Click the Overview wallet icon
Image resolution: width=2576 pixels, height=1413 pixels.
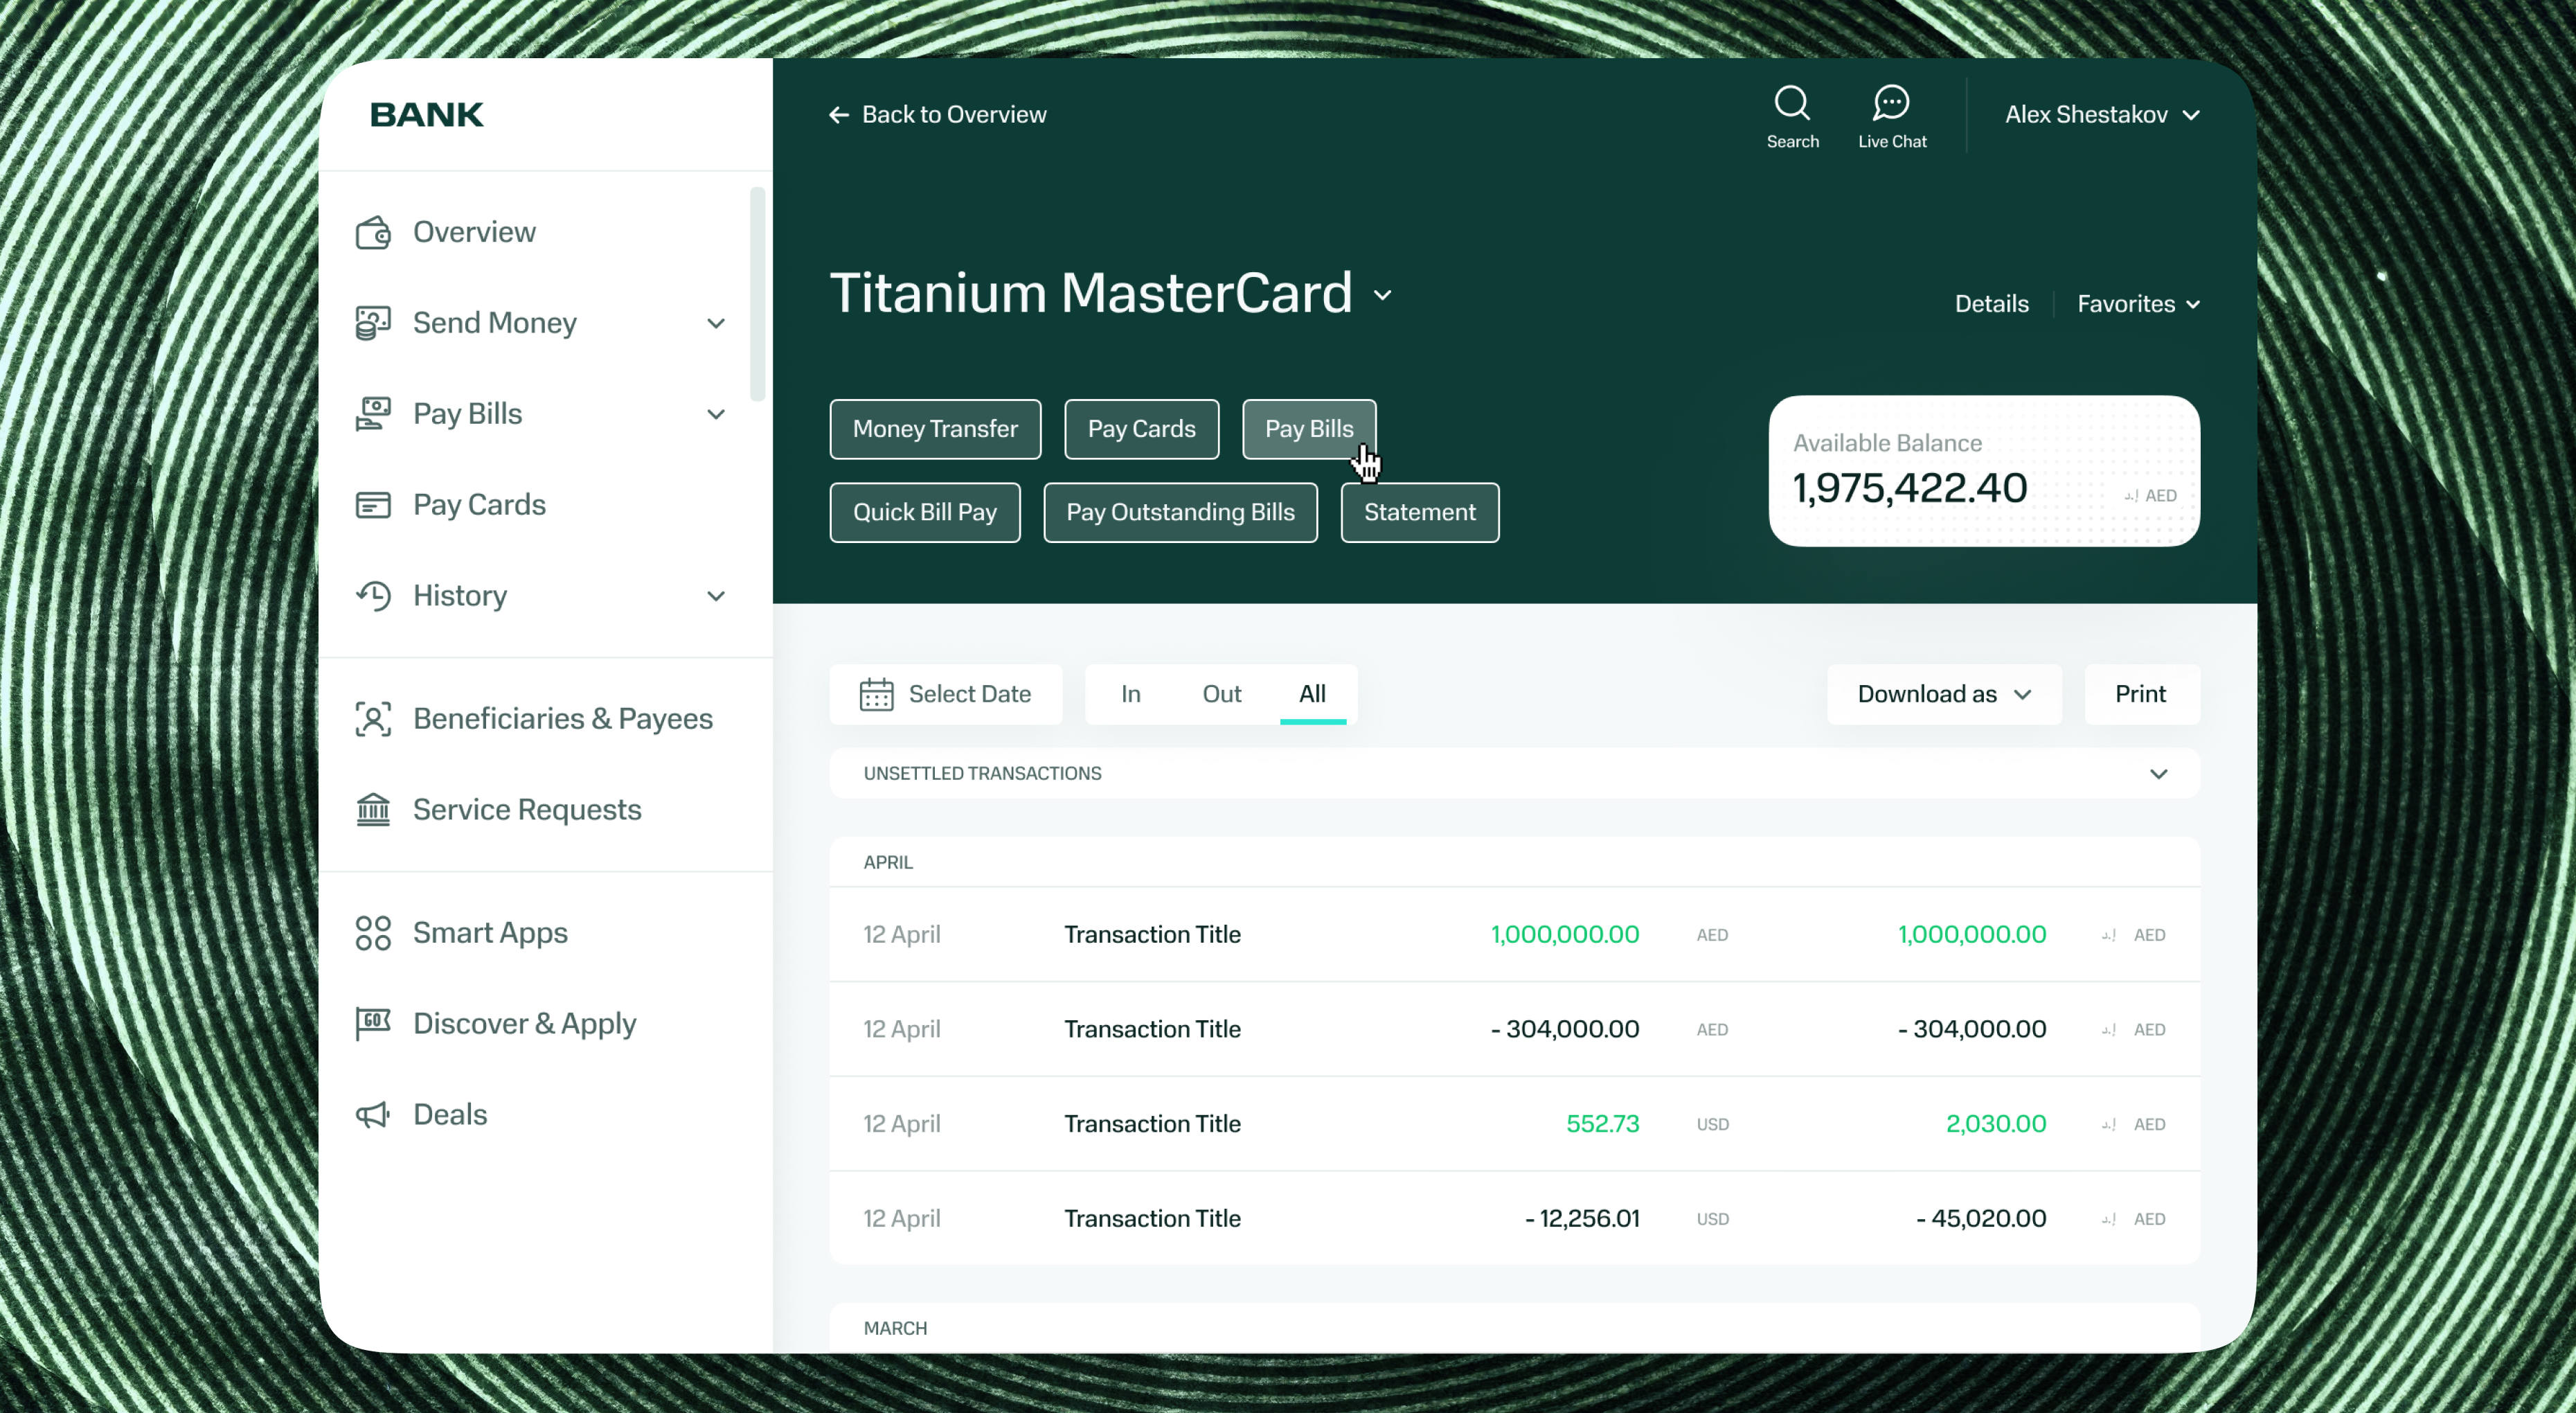point(373,232)
